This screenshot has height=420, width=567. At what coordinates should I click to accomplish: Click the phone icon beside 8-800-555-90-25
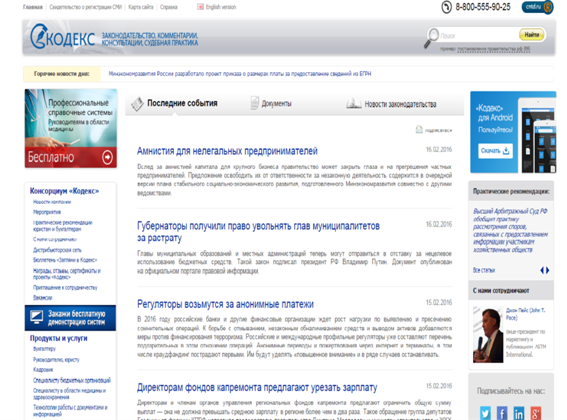tap(447, 7)
